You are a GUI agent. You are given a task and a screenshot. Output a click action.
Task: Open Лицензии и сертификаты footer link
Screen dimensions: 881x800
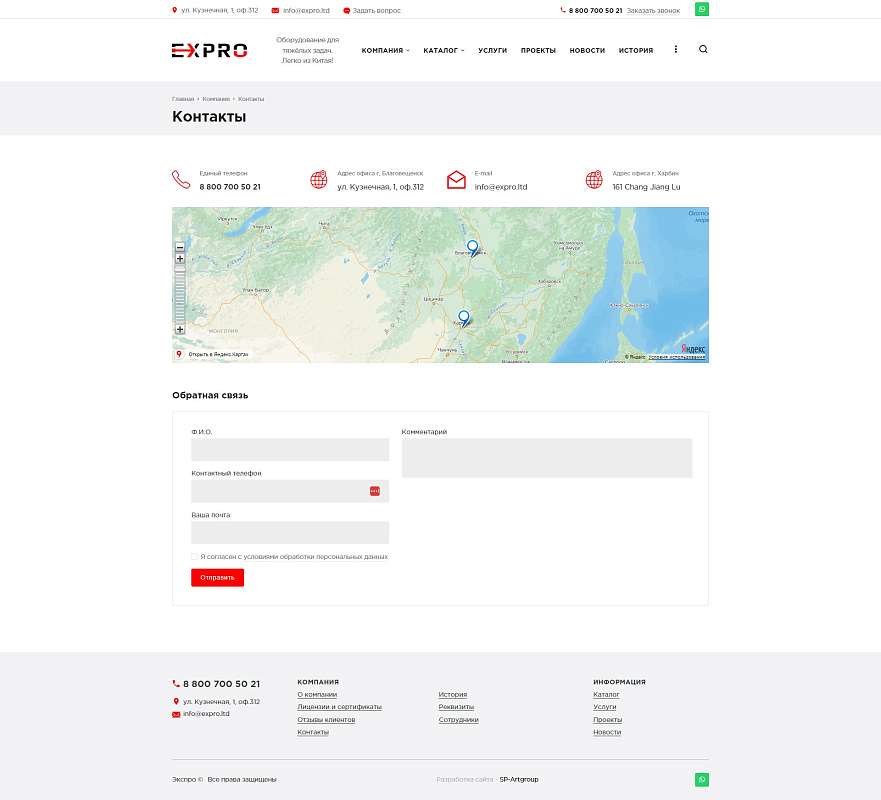point(339,707)
